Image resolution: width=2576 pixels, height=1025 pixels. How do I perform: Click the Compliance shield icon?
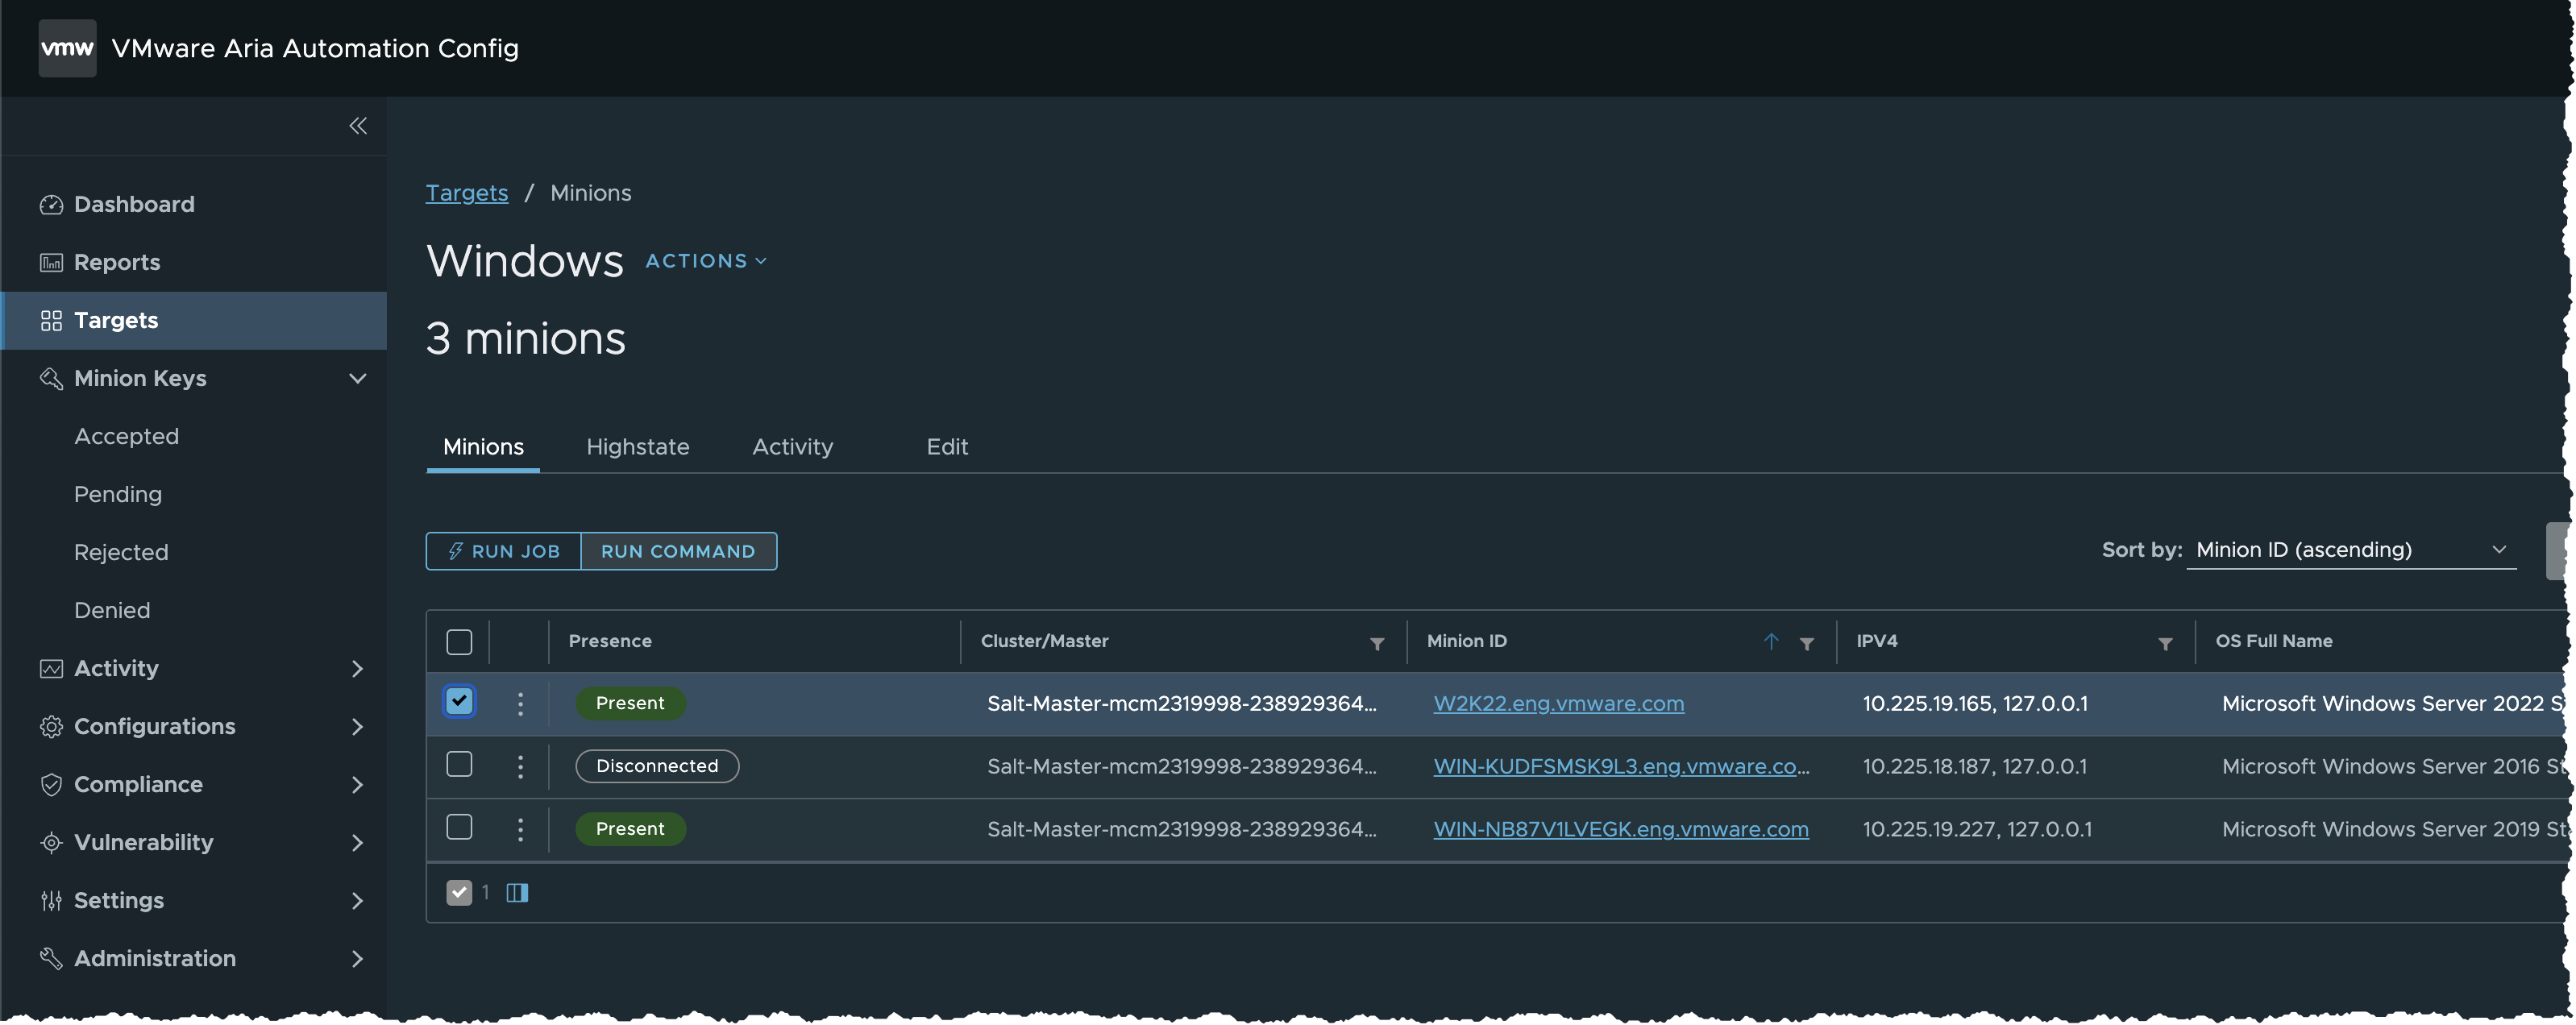[x=51, y=784]
